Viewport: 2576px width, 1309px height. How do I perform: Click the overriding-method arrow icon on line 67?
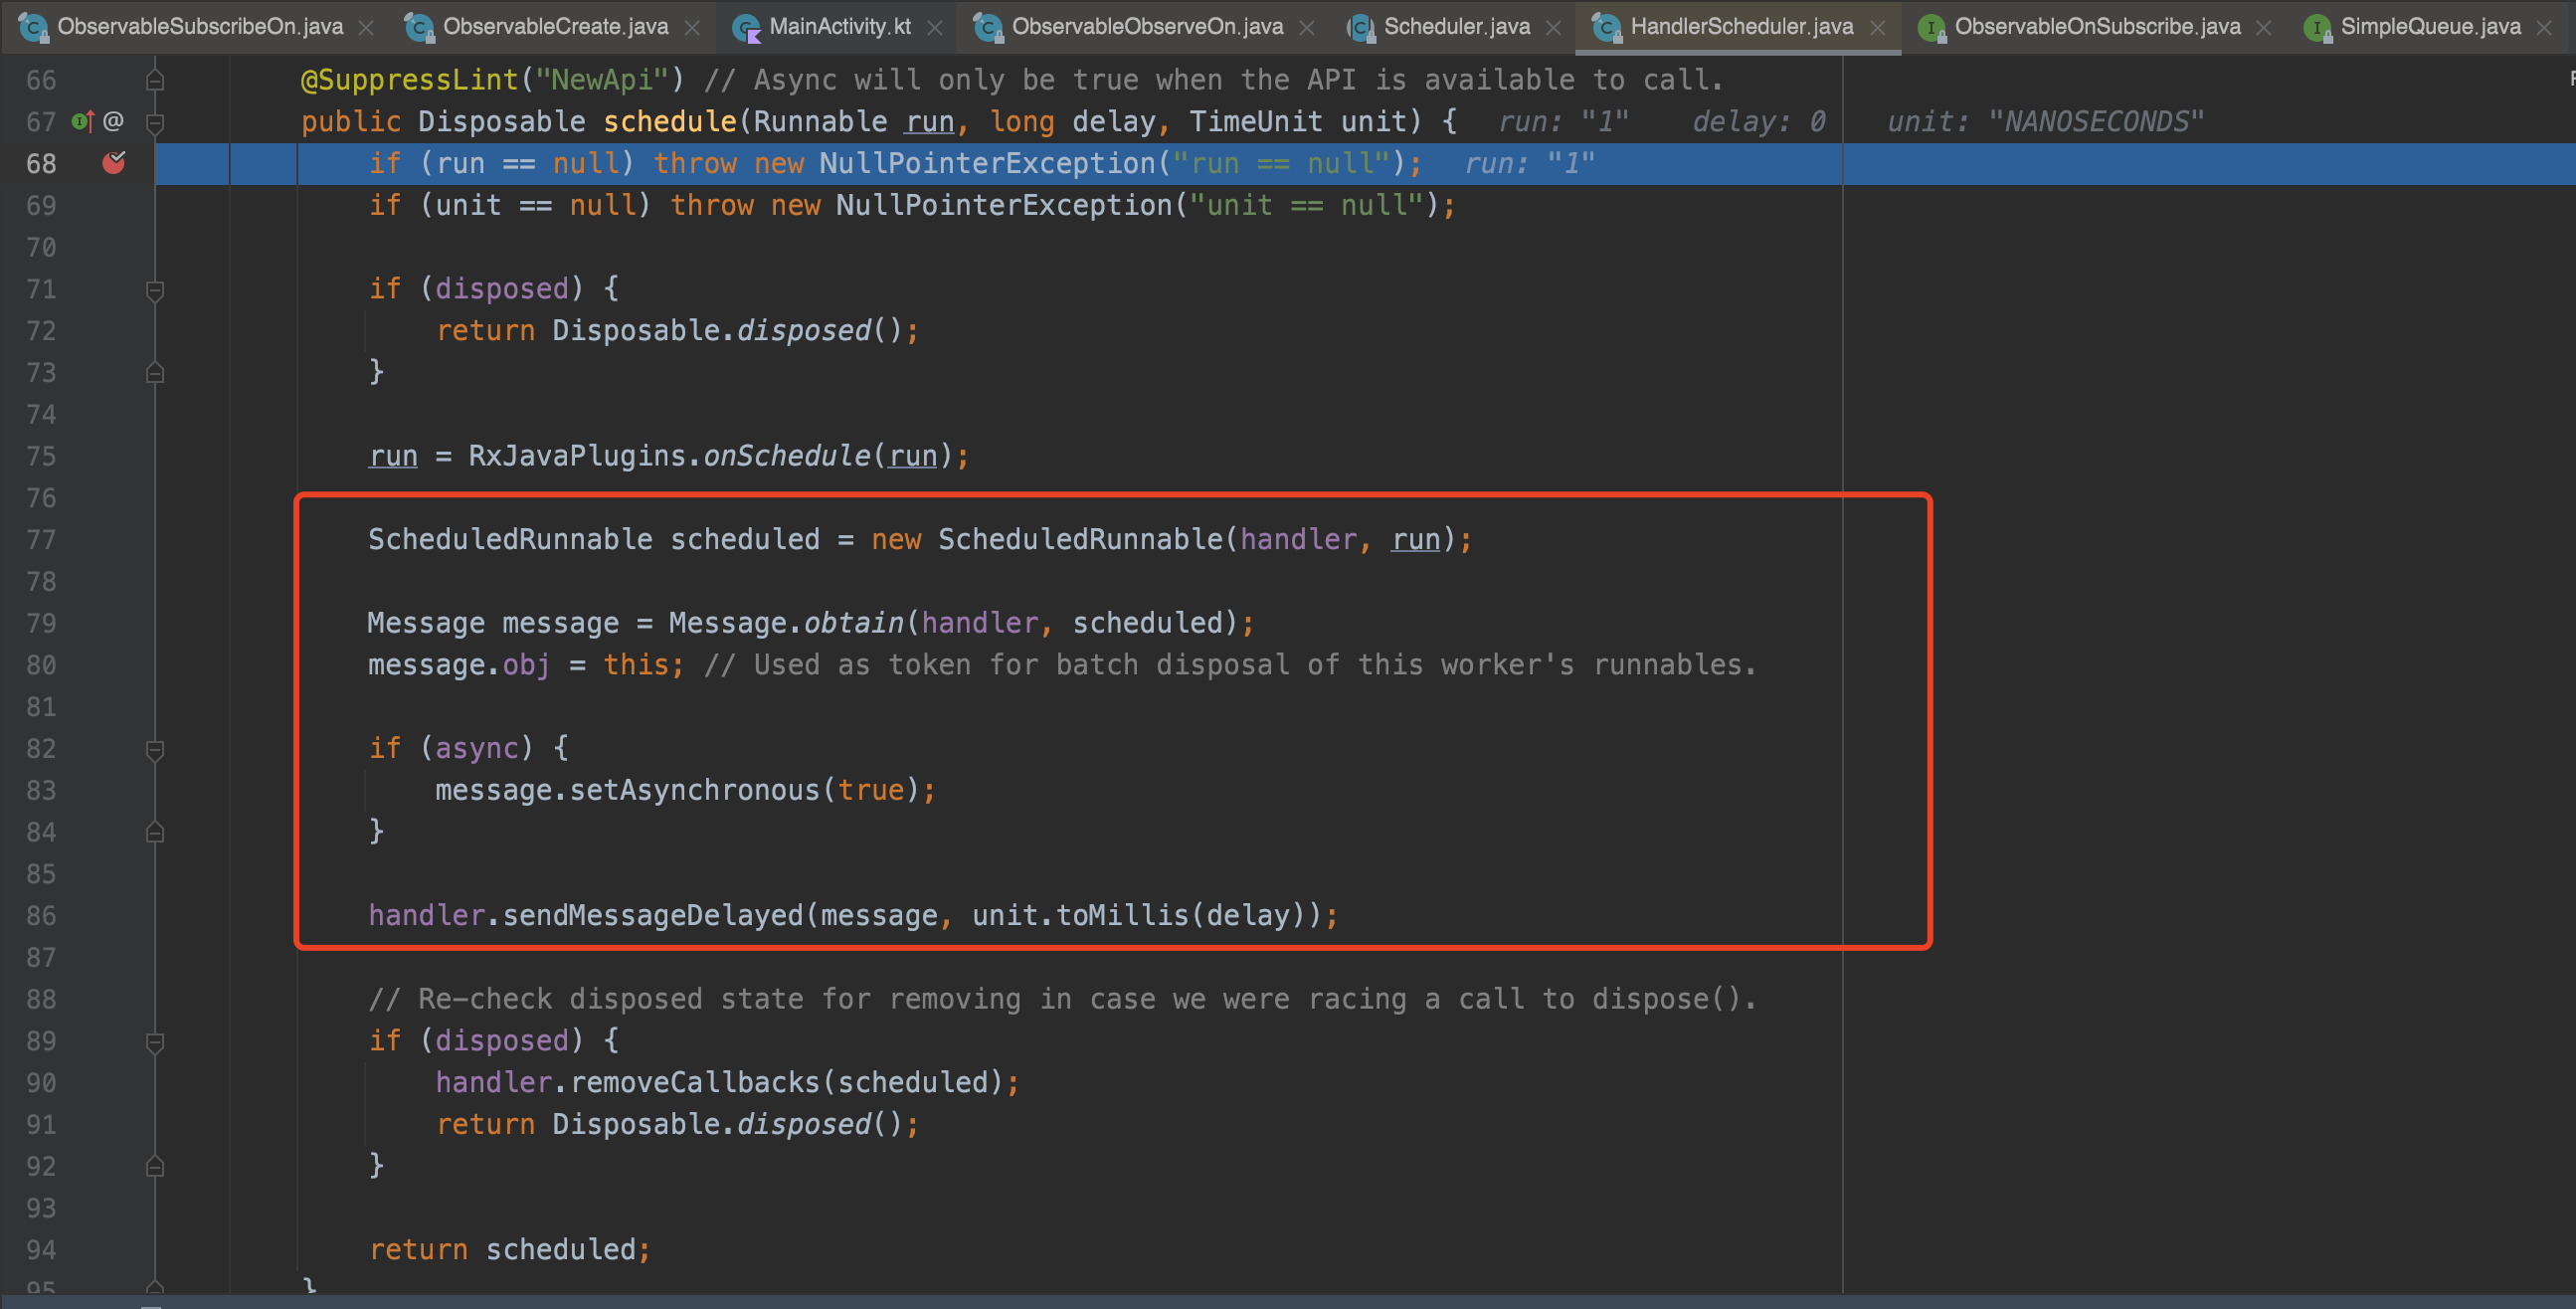[81, 121]
